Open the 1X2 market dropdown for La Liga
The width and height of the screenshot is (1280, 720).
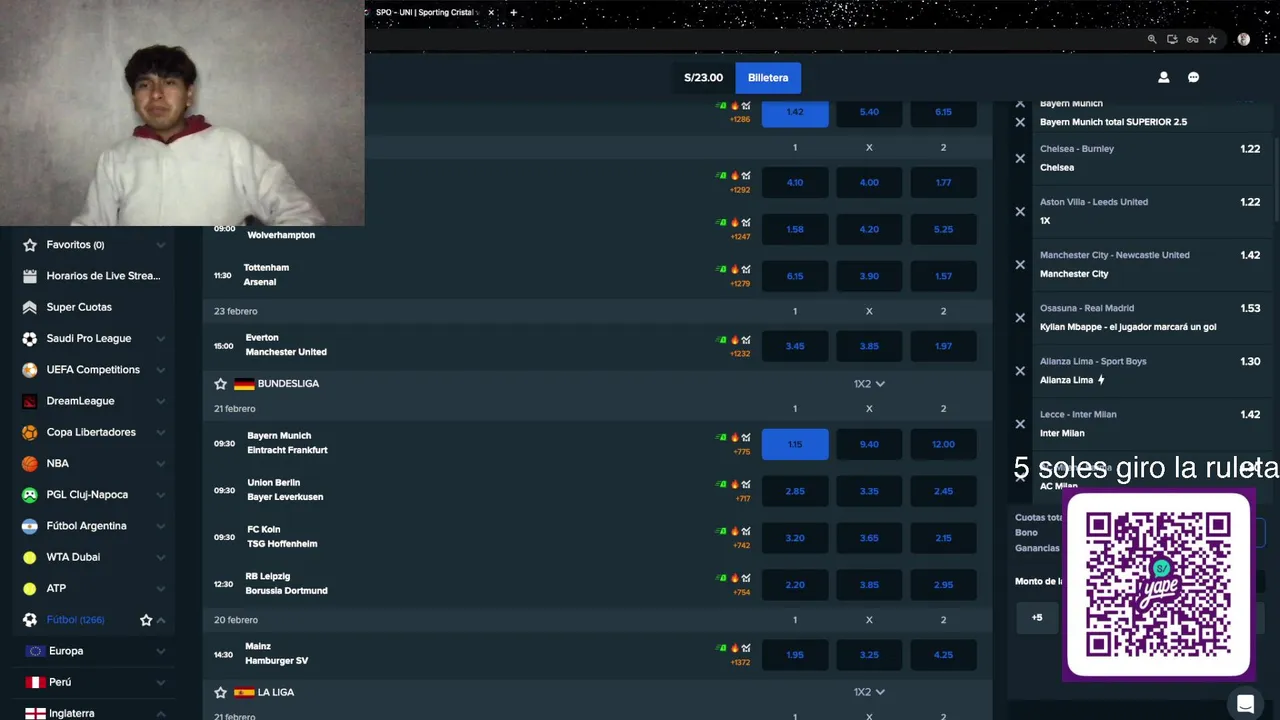[x=869, y=692]
